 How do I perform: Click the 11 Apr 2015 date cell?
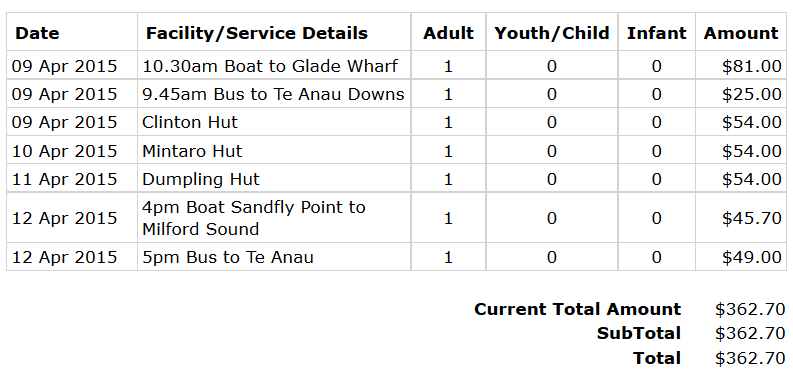pyautogui.click(x=72, y=179)
